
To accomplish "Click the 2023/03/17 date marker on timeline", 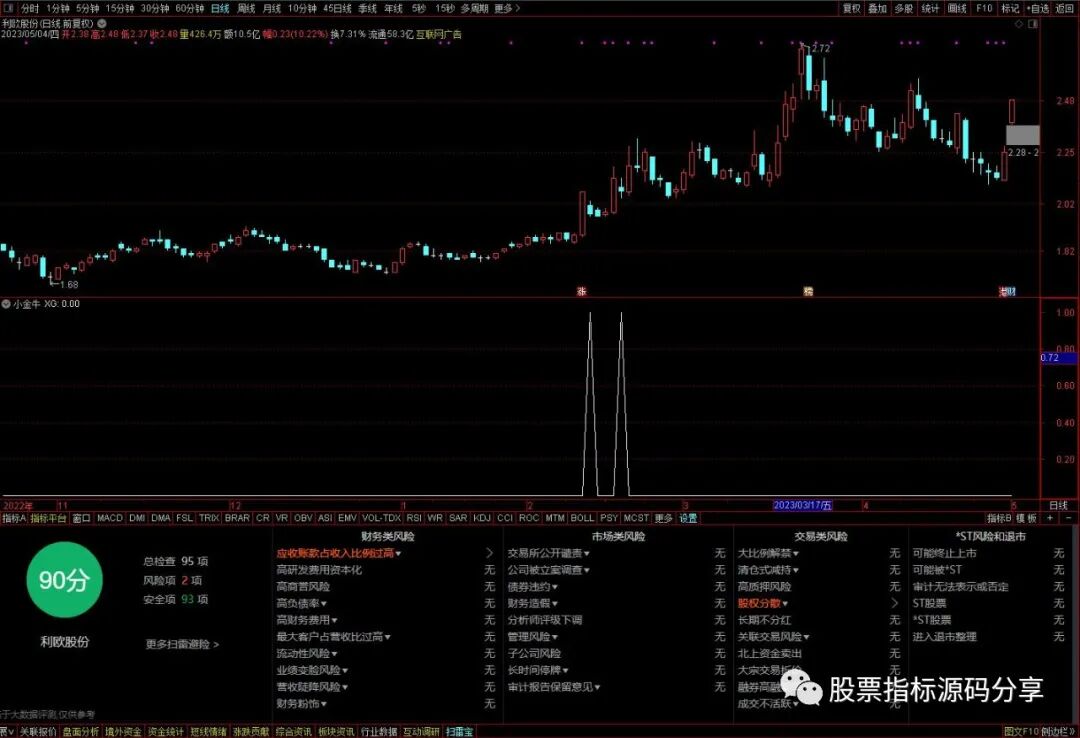I will pyautogui.click(x=802, y=505).
